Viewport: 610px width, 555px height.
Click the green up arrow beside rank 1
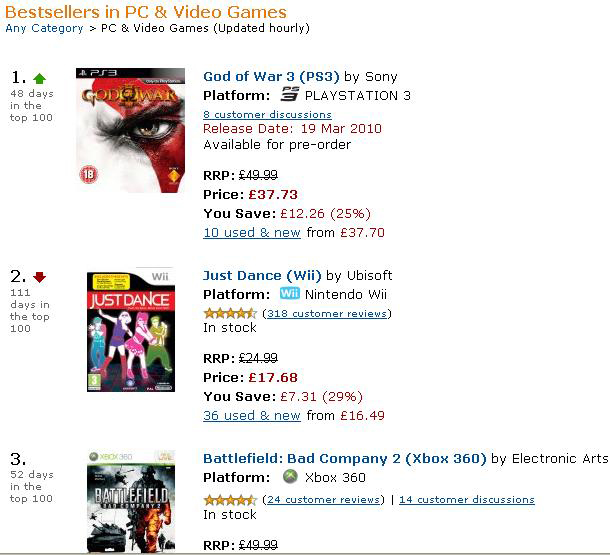point(40,78)
